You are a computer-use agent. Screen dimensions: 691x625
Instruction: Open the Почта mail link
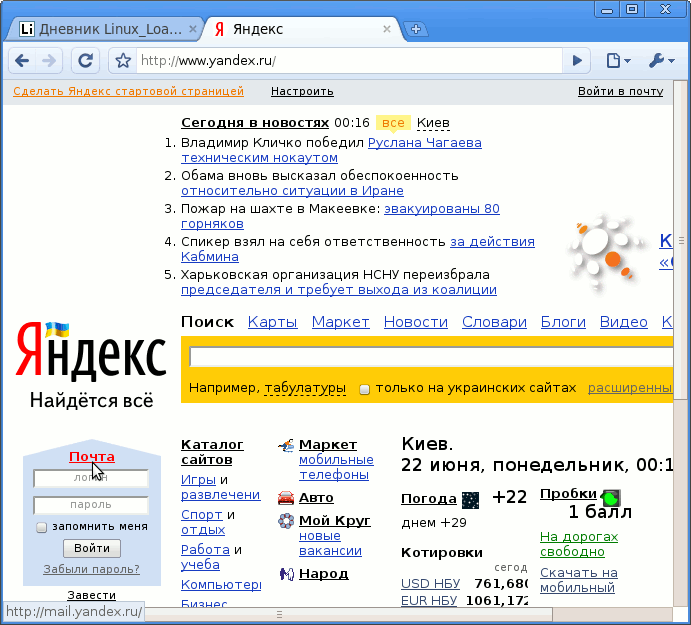coord(92,457)
